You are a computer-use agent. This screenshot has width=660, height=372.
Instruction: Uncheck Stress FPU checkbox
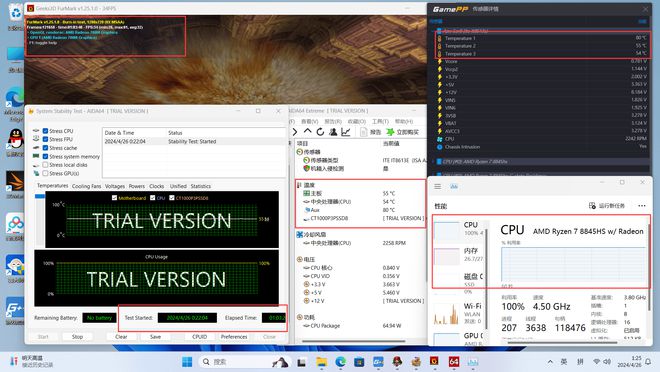click(x=45, y=139)
